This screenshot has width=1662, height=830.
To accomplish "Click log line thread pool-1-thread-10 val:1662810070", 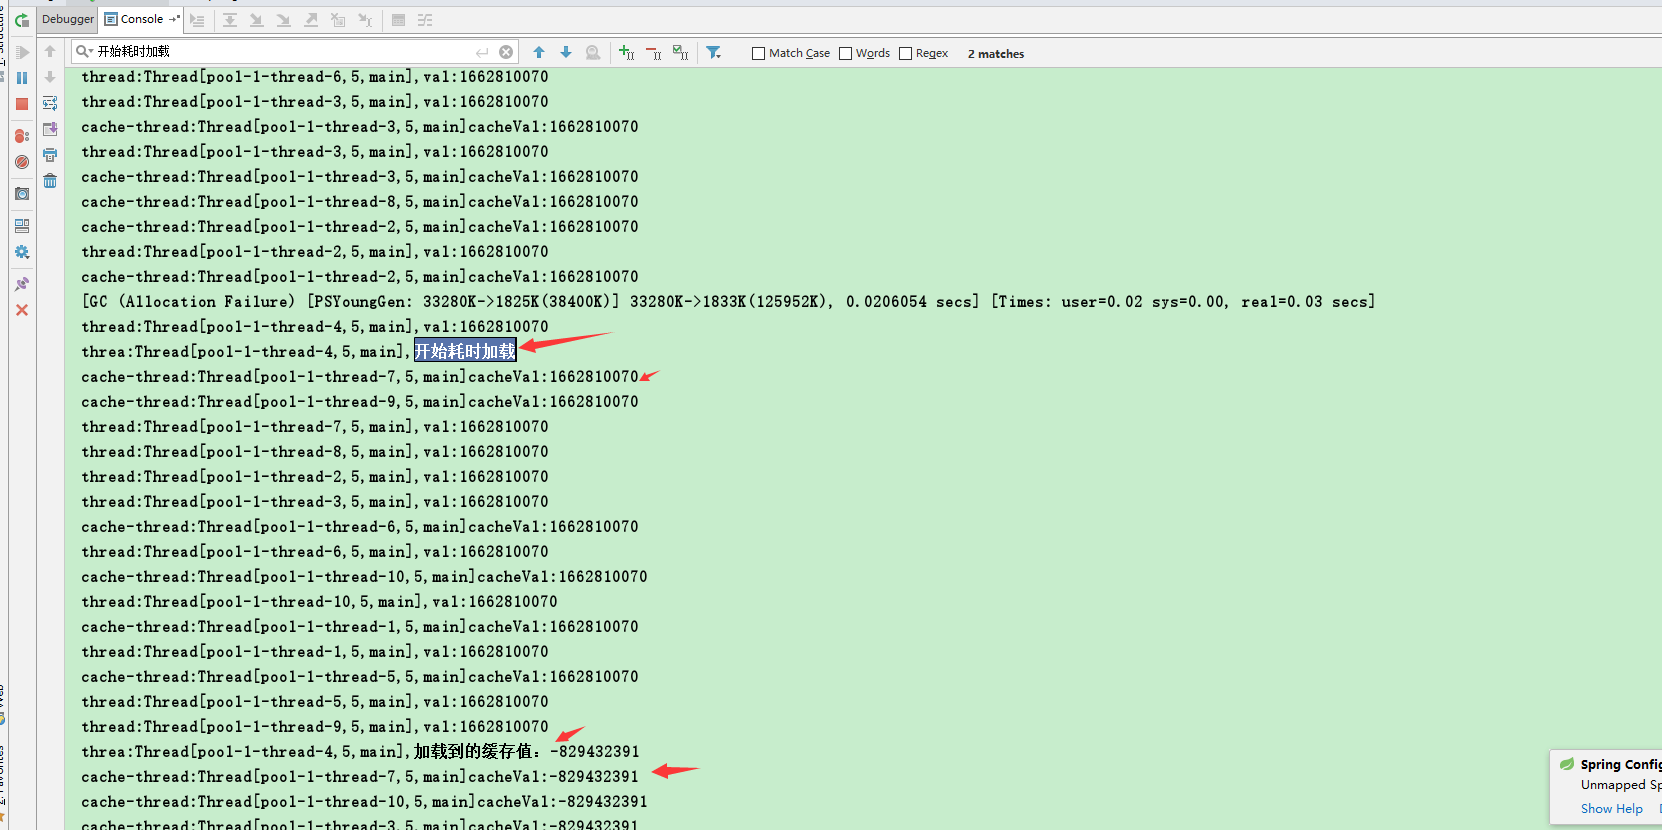I will point(319,601).
